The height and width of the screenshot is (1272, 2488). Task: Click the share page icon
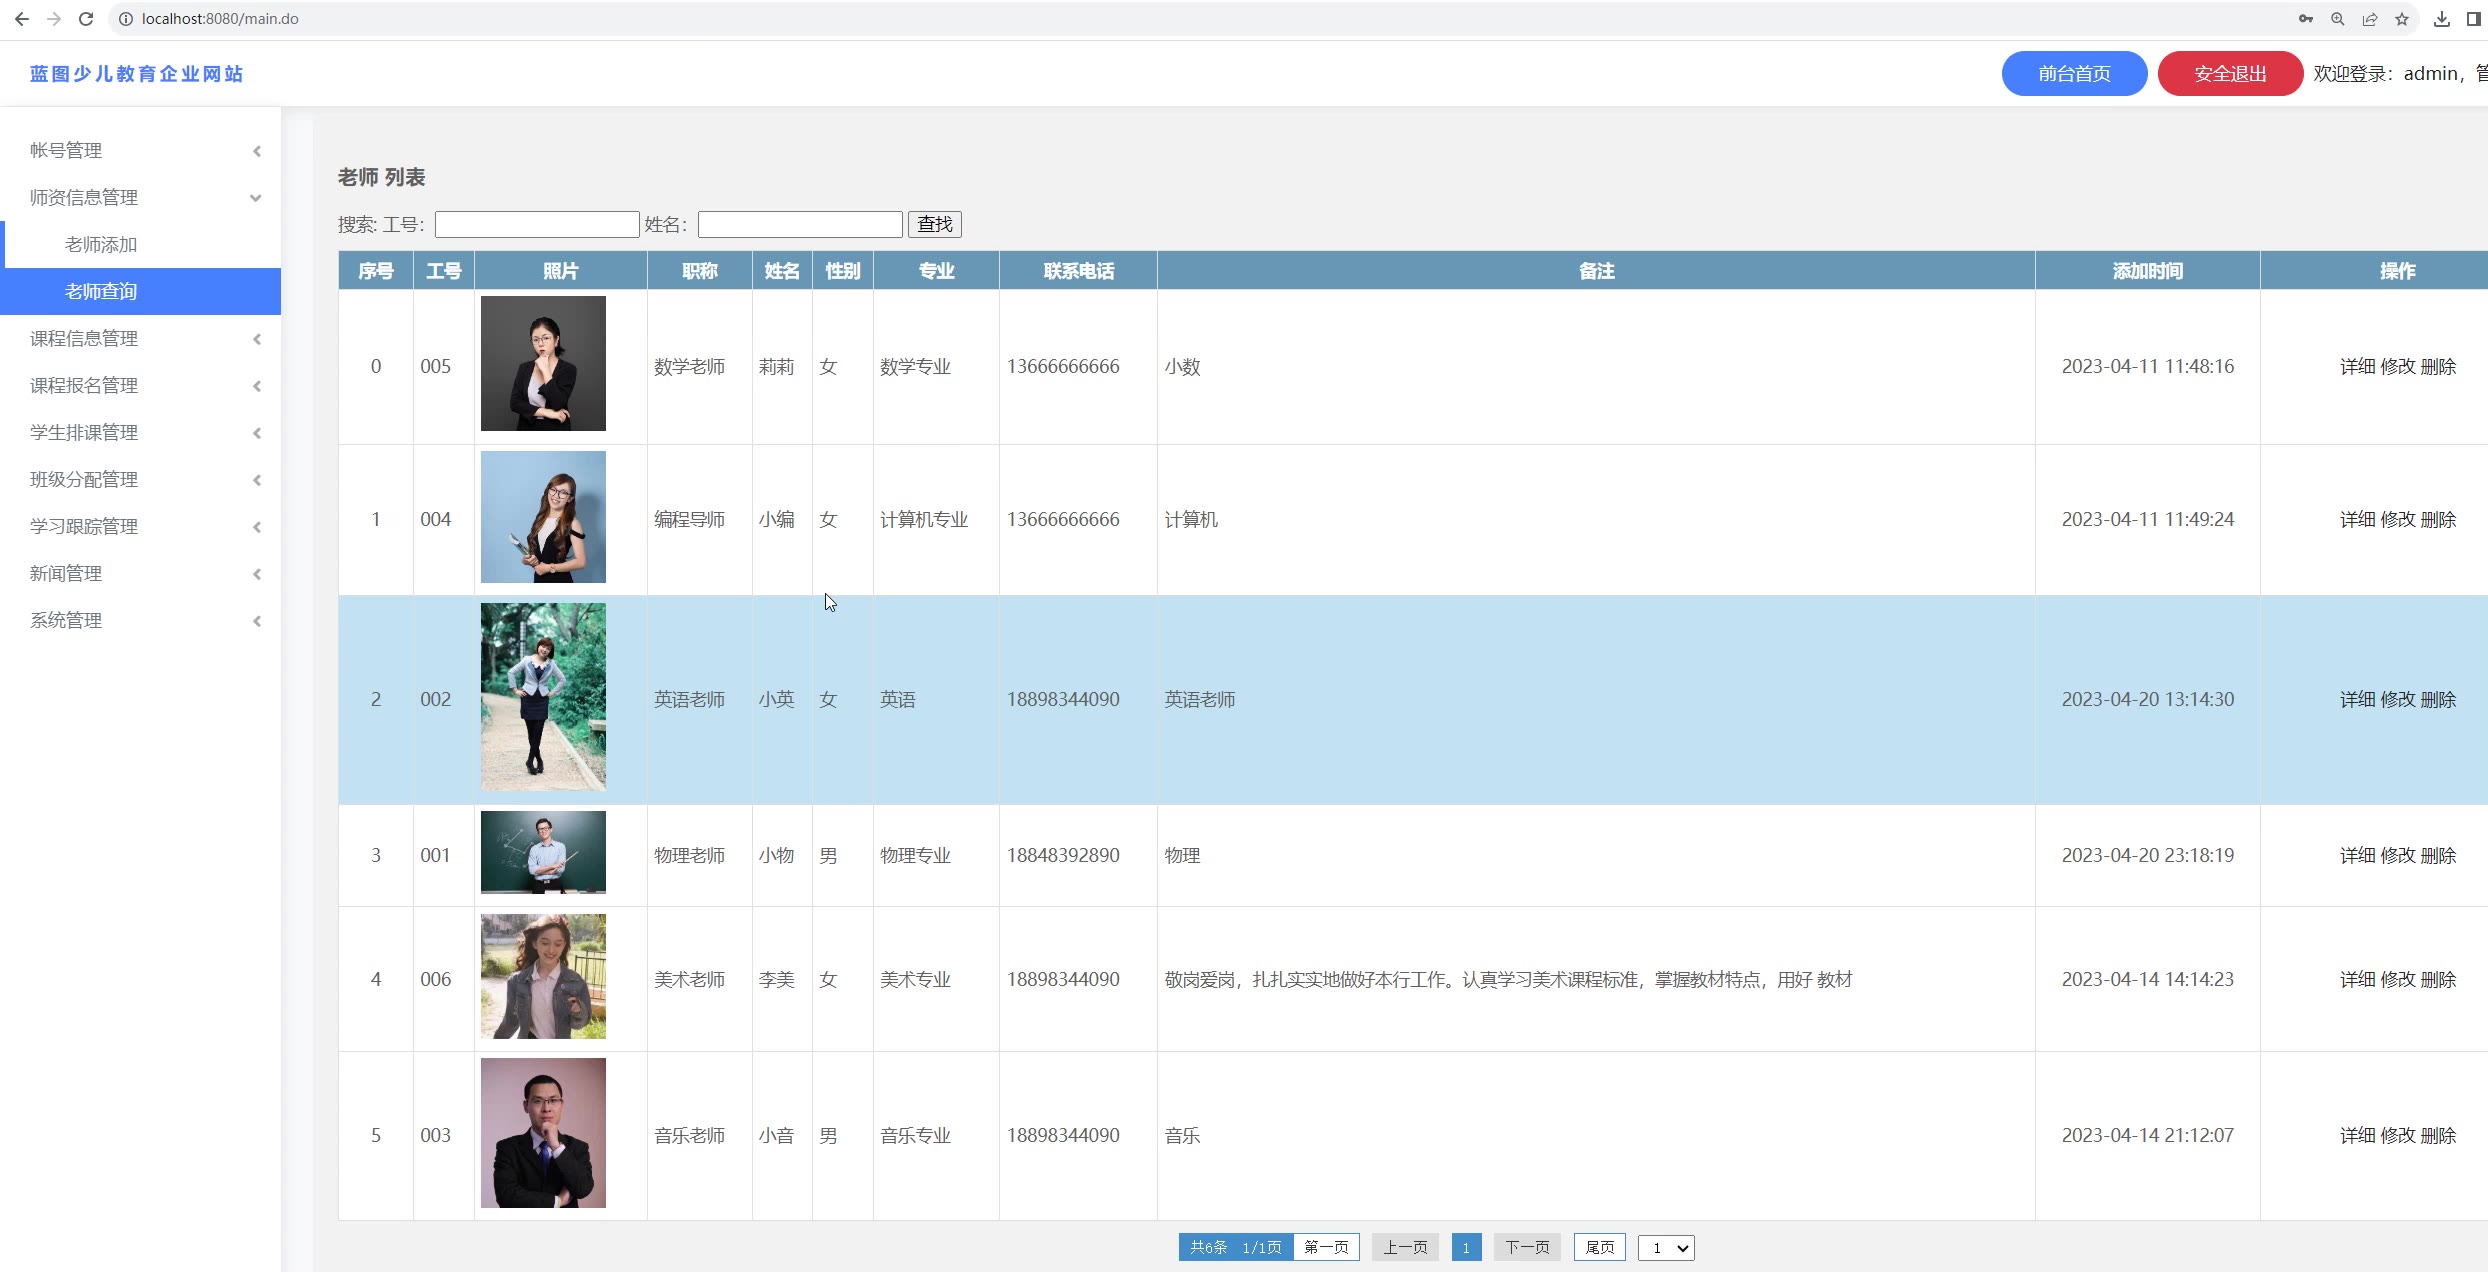(2370, 19)
